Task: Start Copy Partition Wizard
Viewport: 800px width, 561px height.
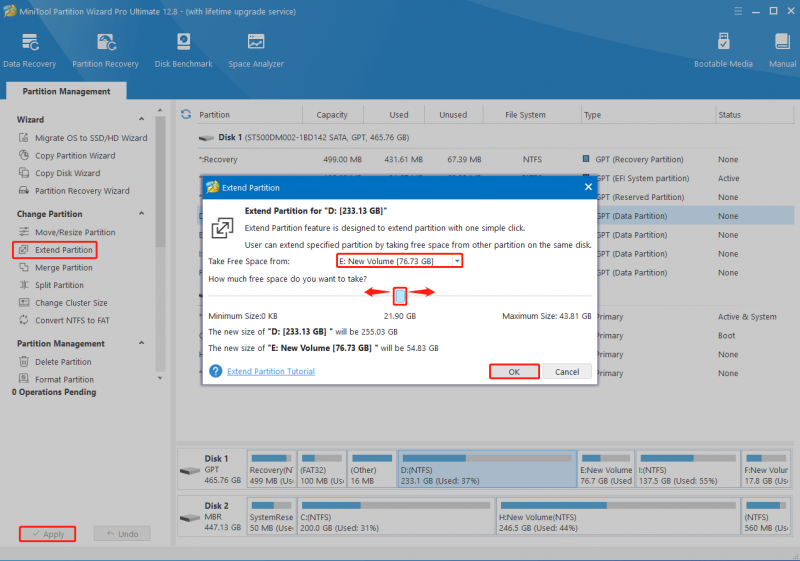Action: (67, 156)
